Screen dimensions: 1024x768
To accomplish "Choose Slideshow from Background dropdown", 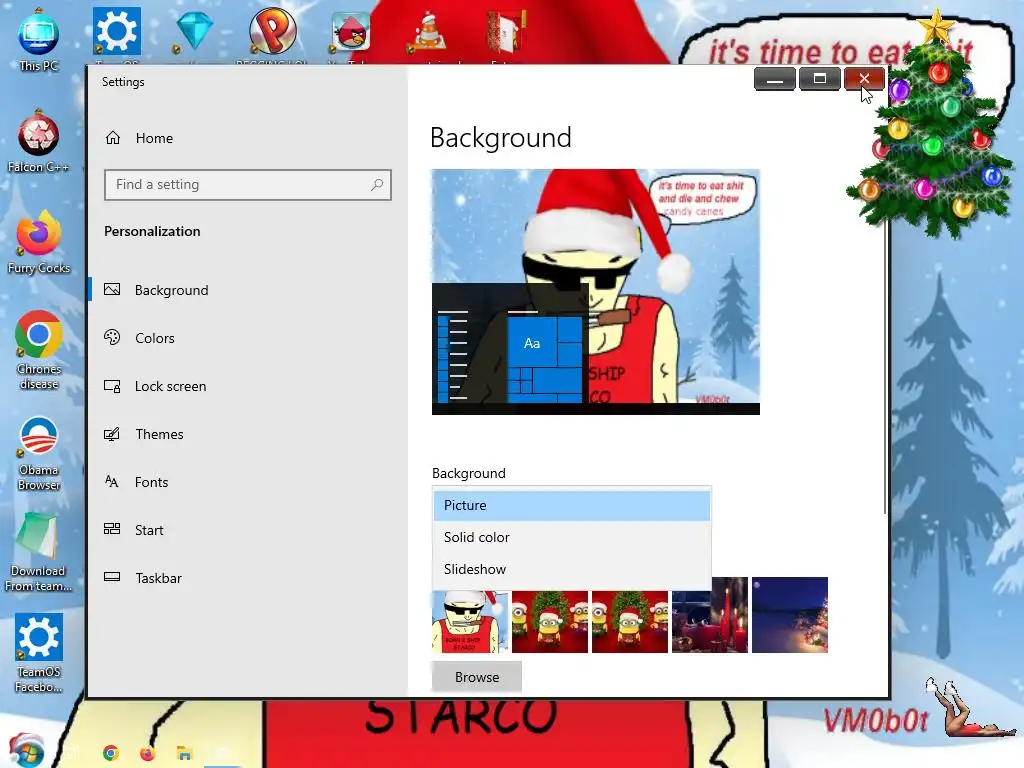I will point(571,569).
